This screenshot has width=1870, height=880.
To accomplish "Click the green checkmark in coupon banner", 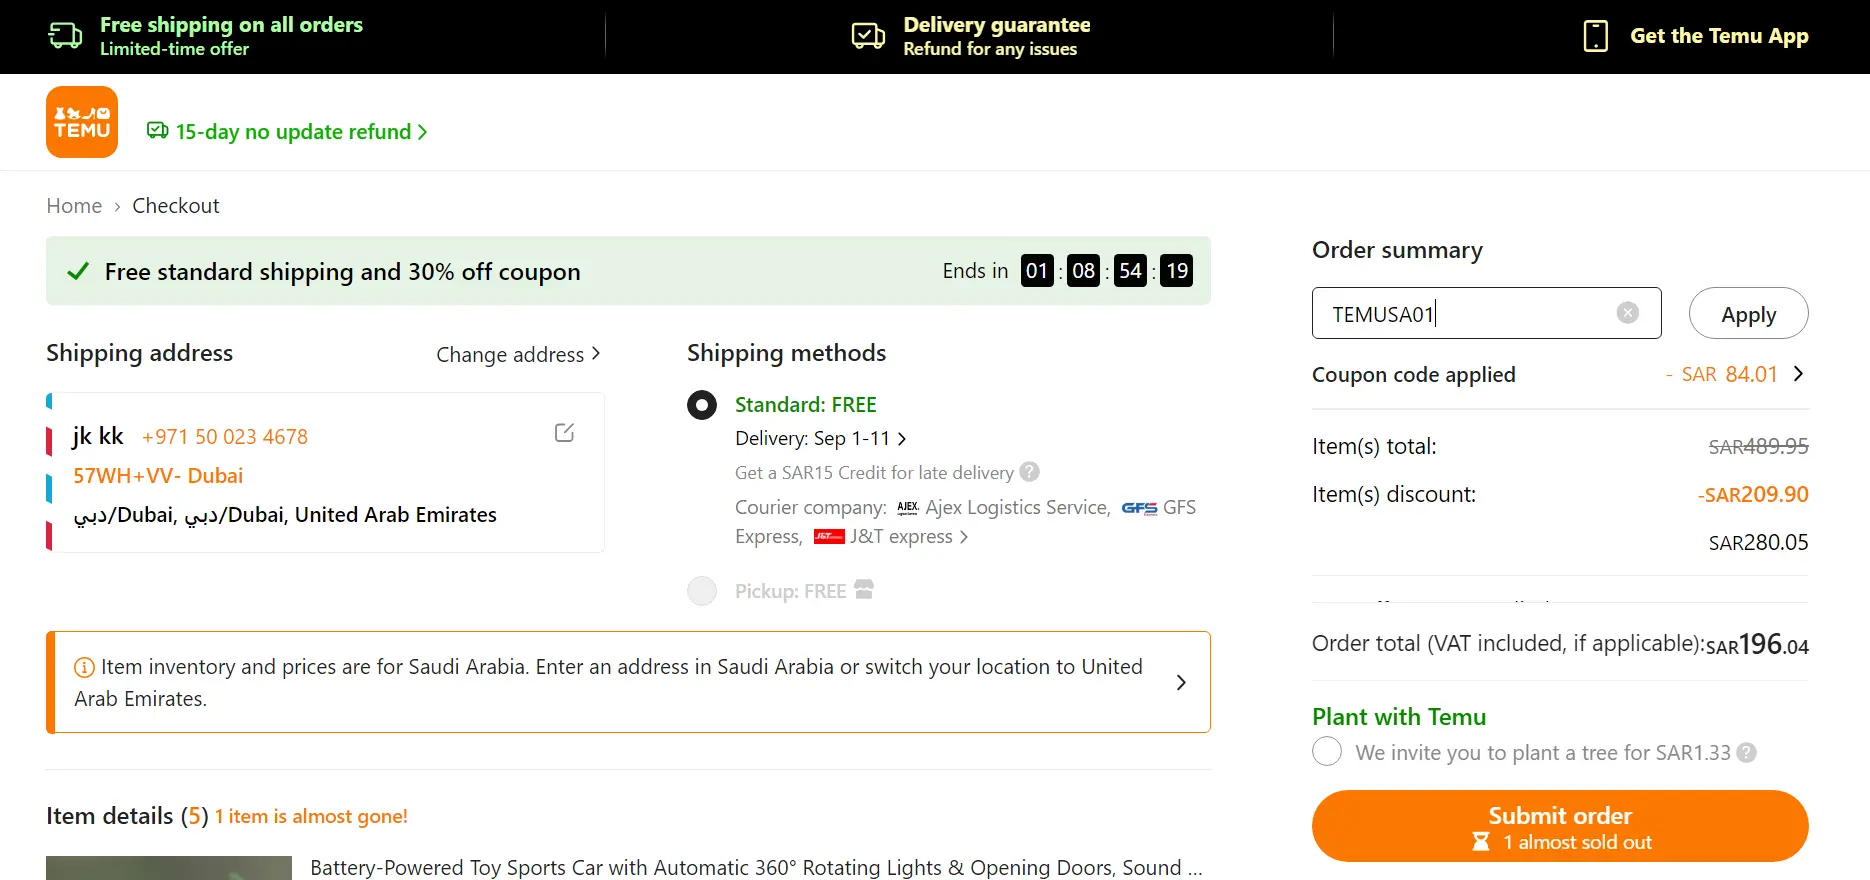I will [78, 271].
